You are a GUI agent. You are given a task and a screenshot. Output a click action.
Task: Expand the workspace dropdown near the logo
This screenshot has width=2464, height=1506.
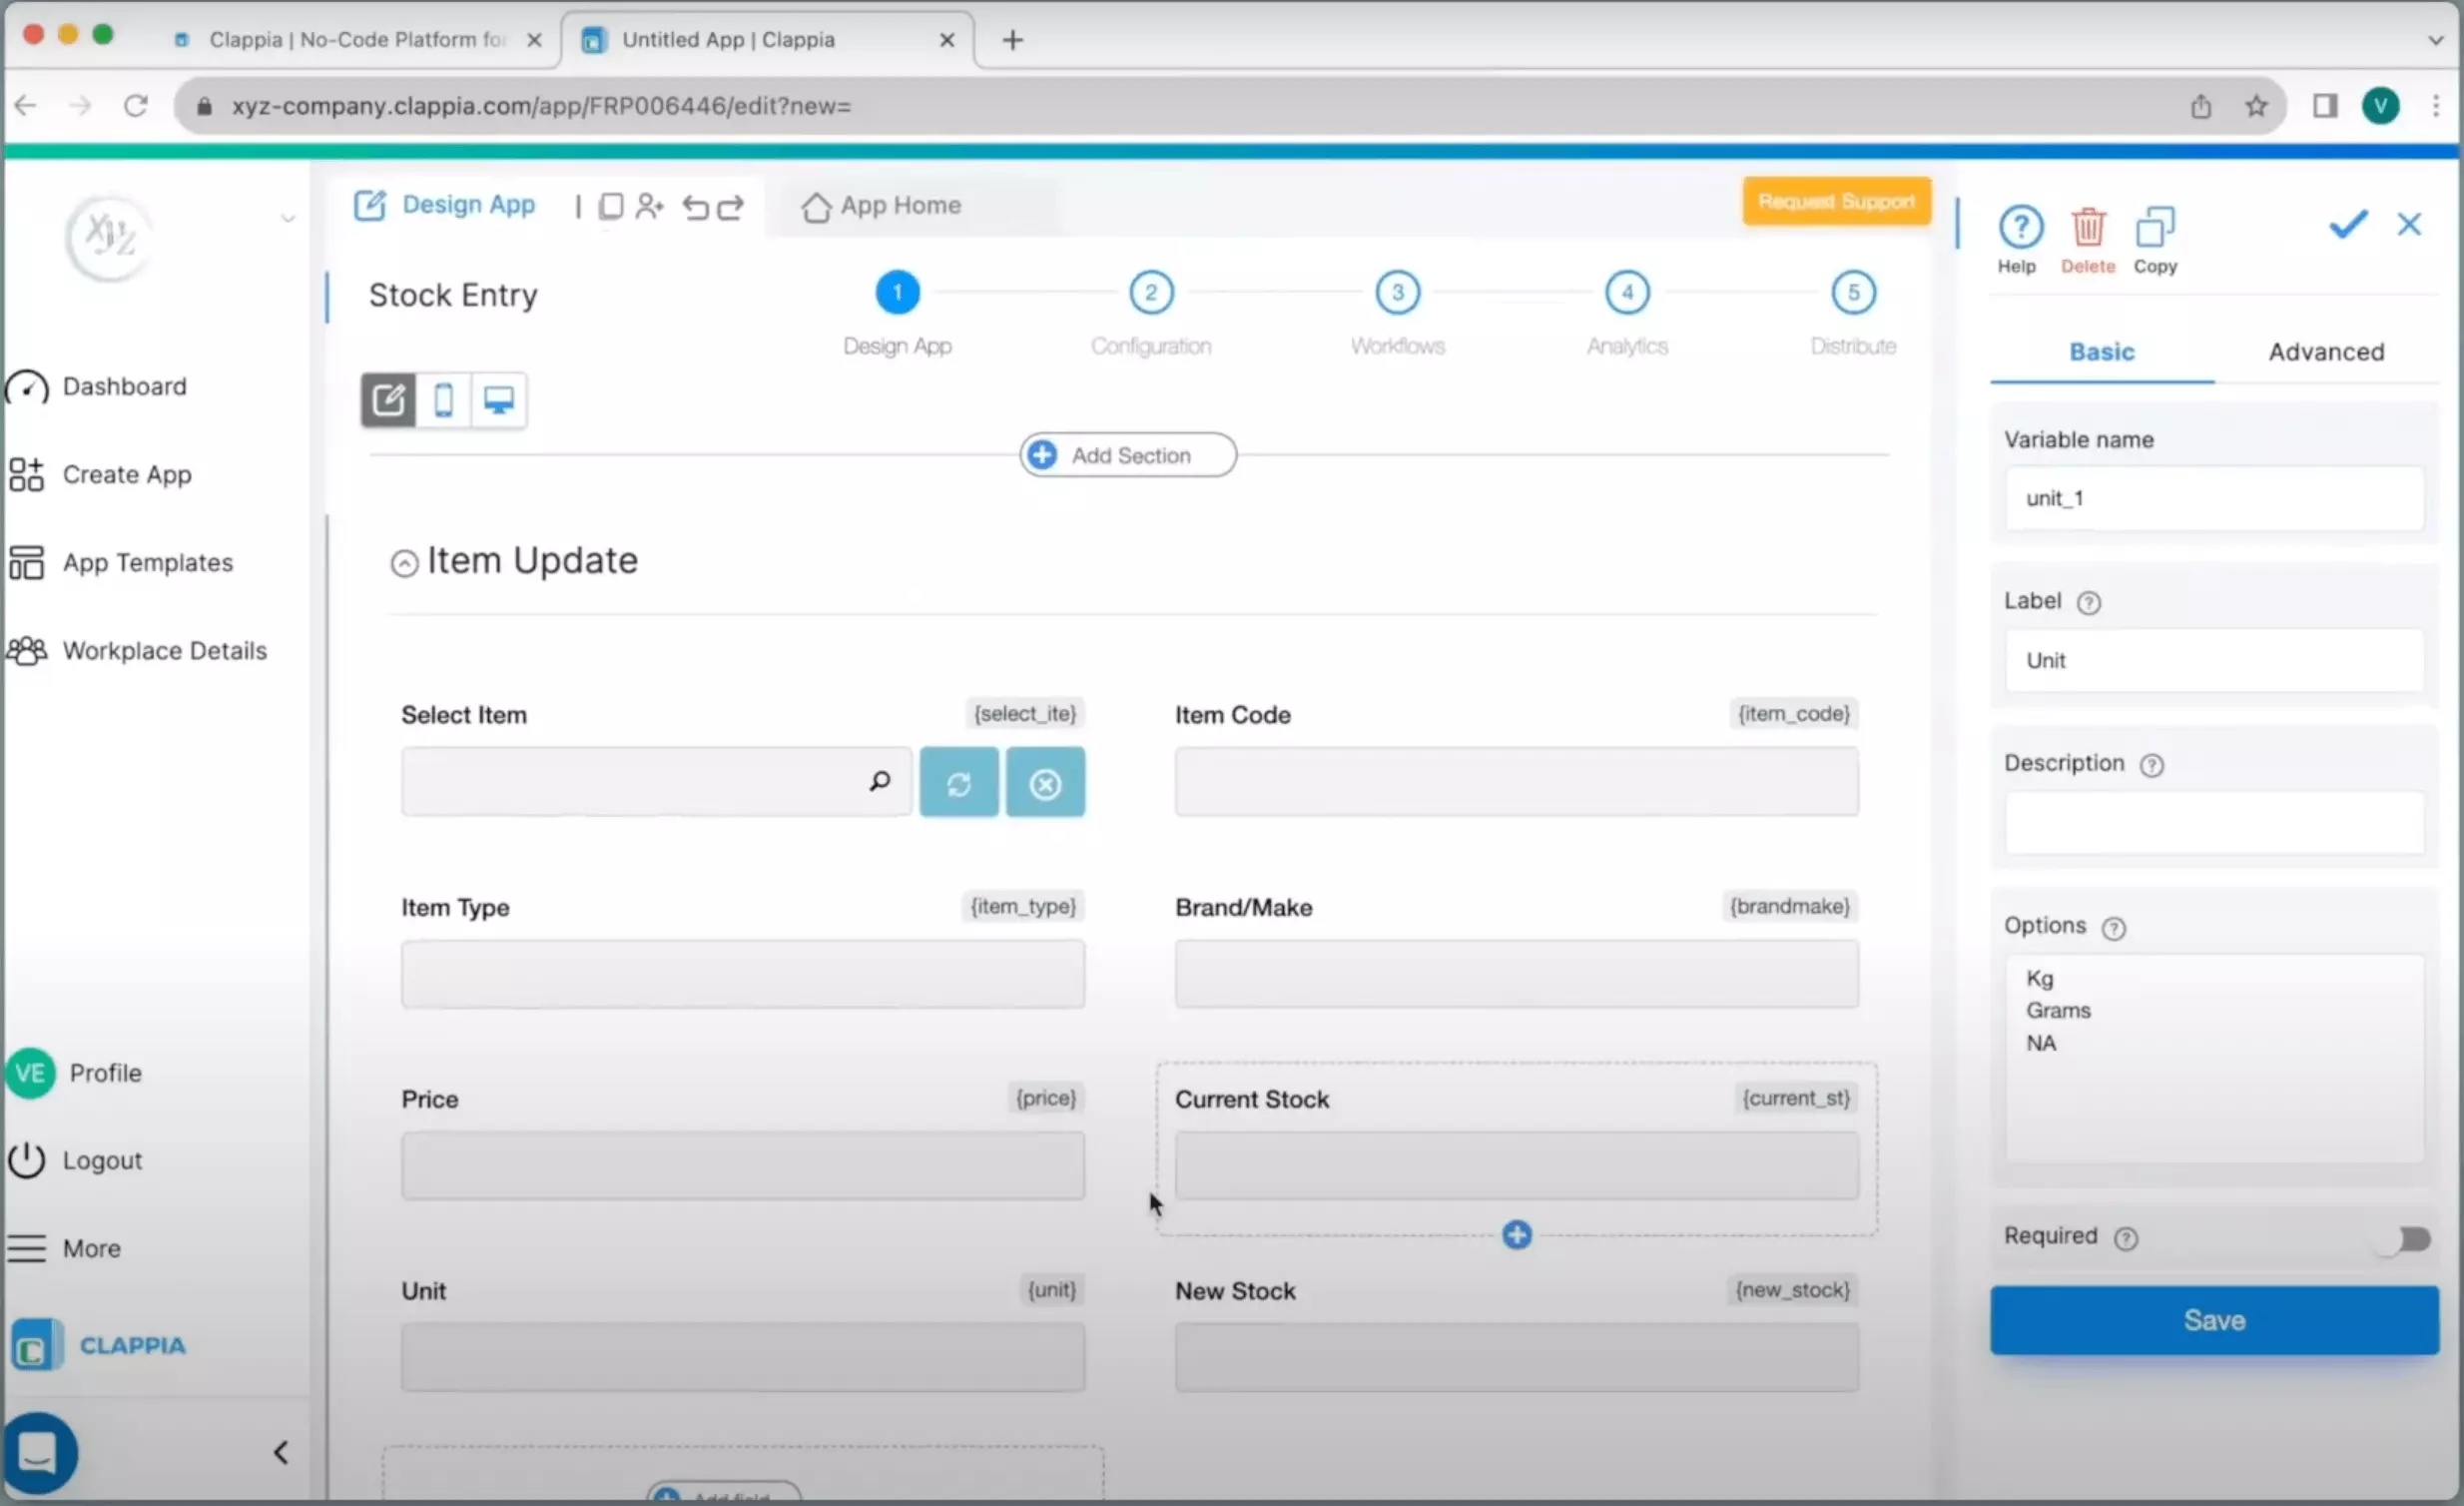click(289, 218)
